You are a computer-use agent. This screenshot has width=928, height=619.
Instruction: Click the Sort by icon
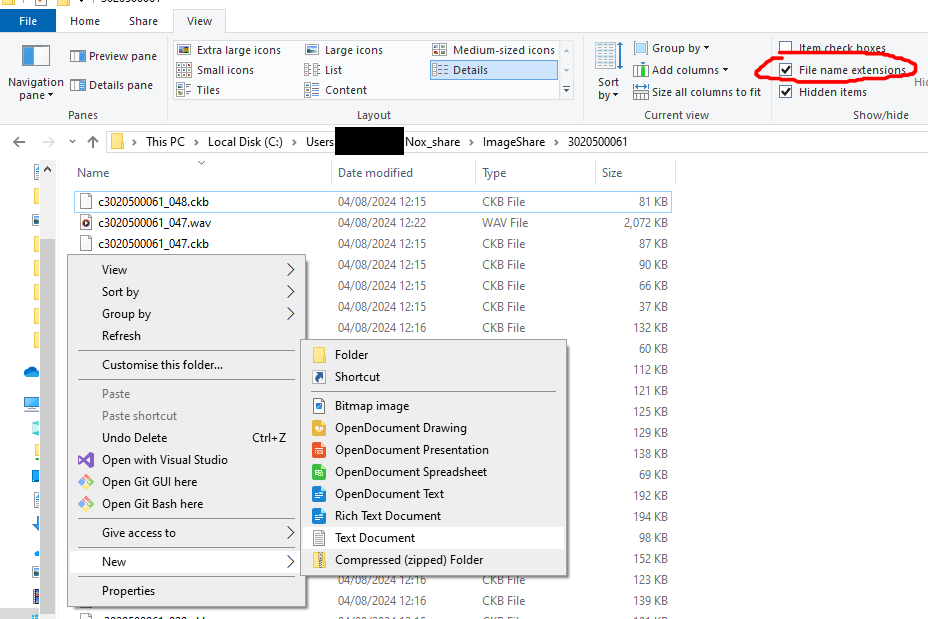pyautogui.click(x=607, y=56)
